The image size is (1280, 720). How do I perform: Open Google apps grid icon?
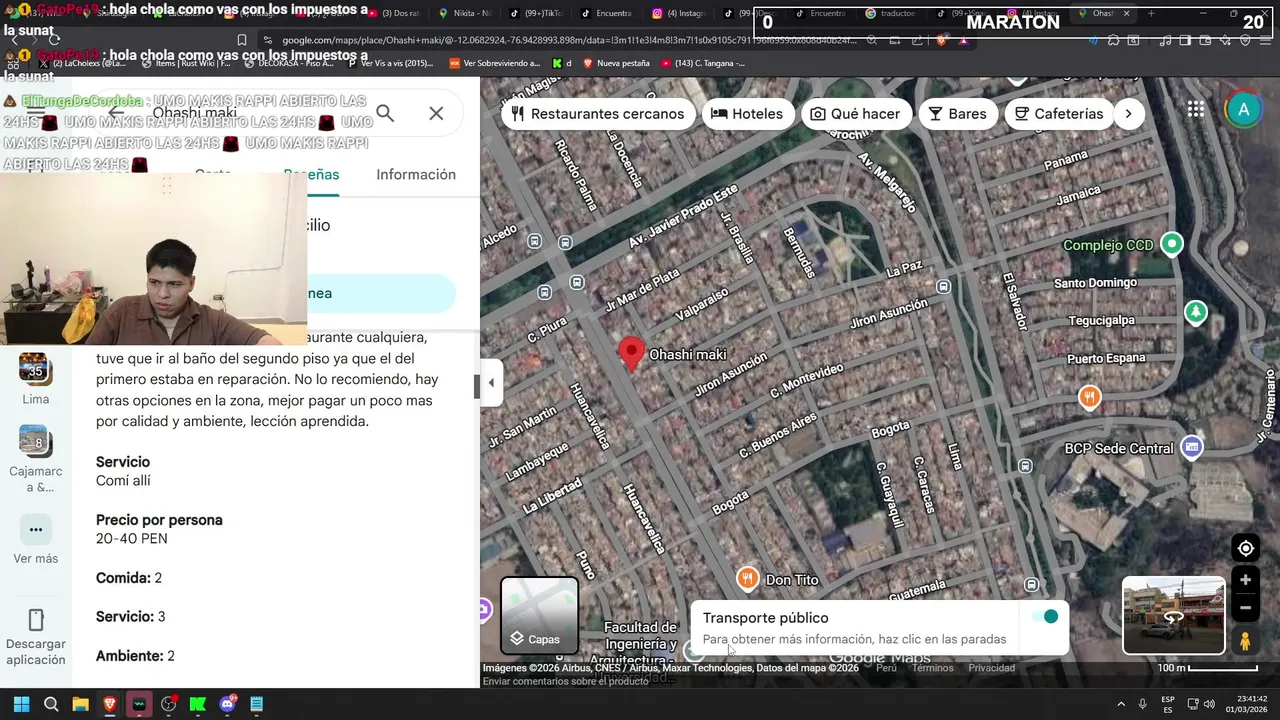click(1196, 110)
